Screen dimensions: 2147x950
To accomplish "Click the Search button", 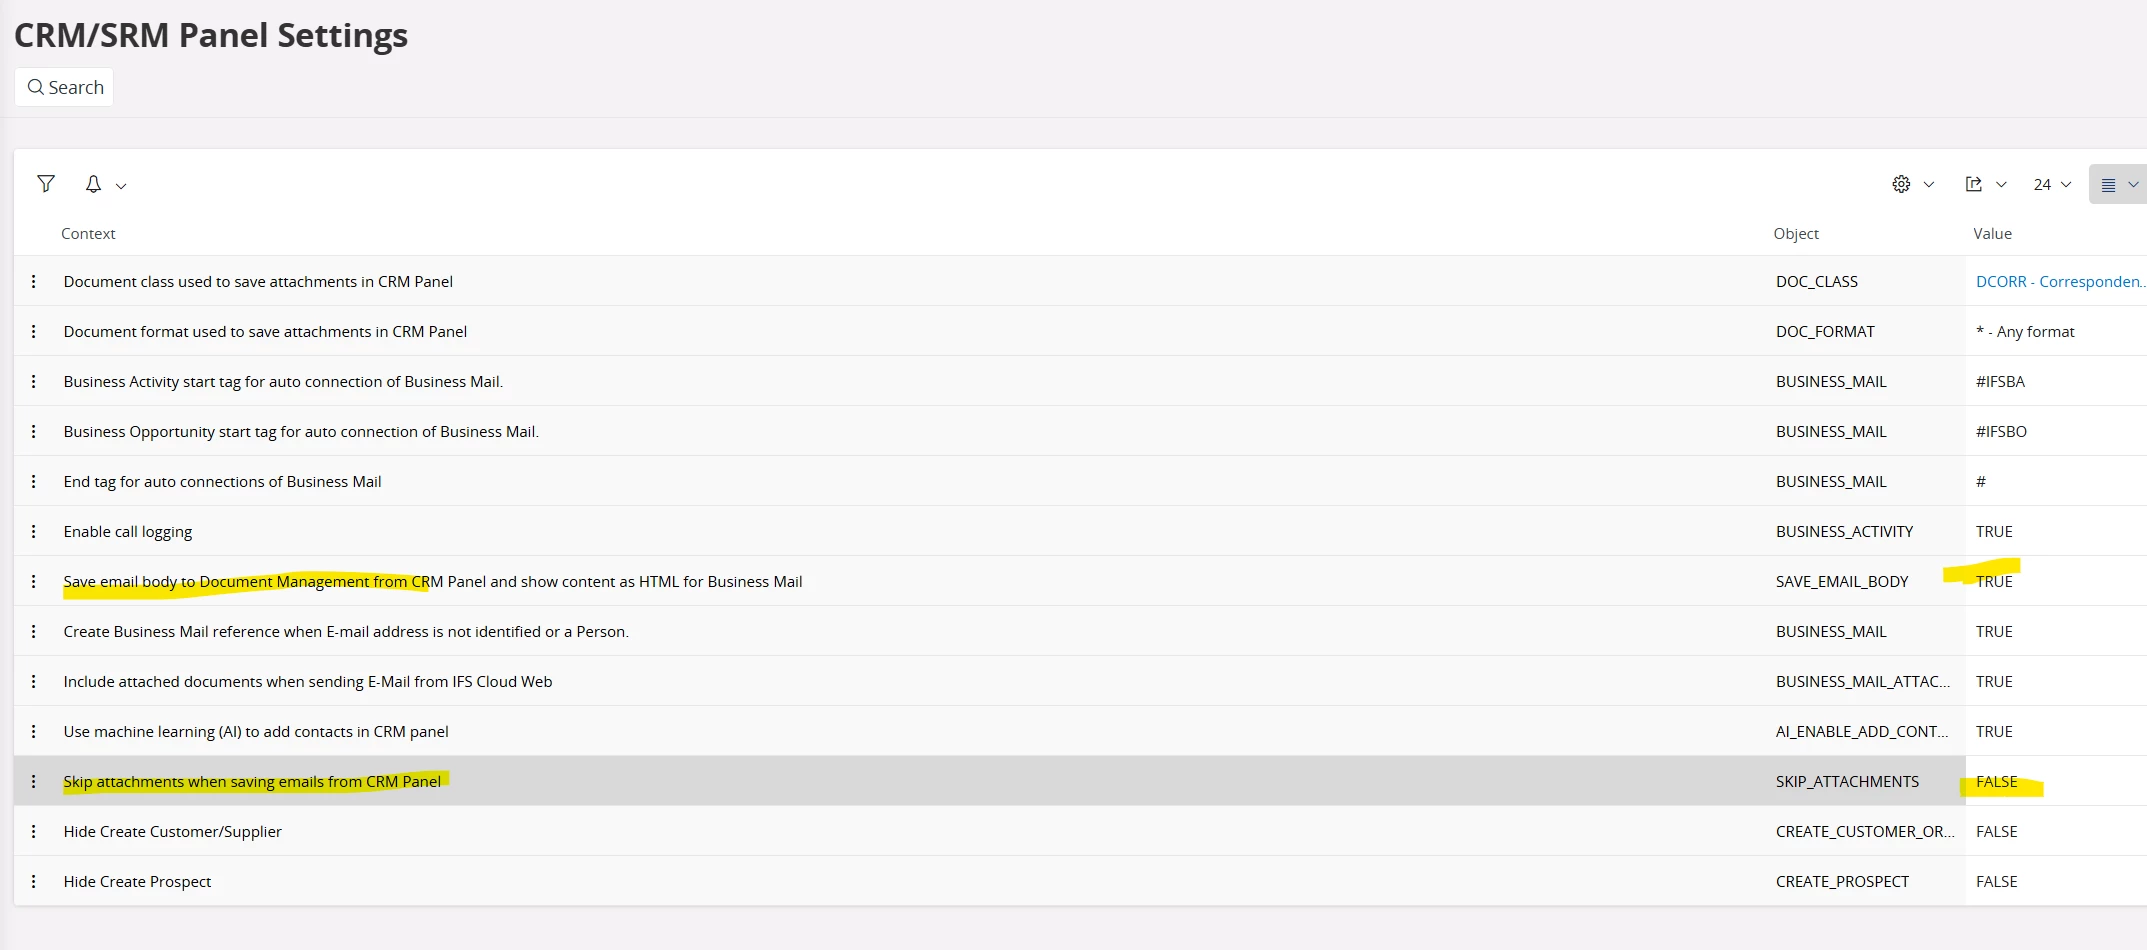I will (64, 87).
